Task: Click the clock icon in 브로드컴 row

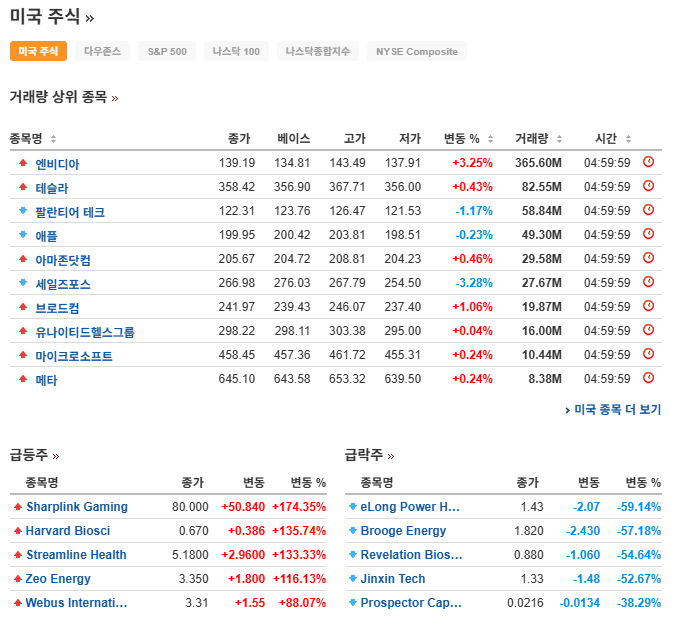Action: [648, 306]
